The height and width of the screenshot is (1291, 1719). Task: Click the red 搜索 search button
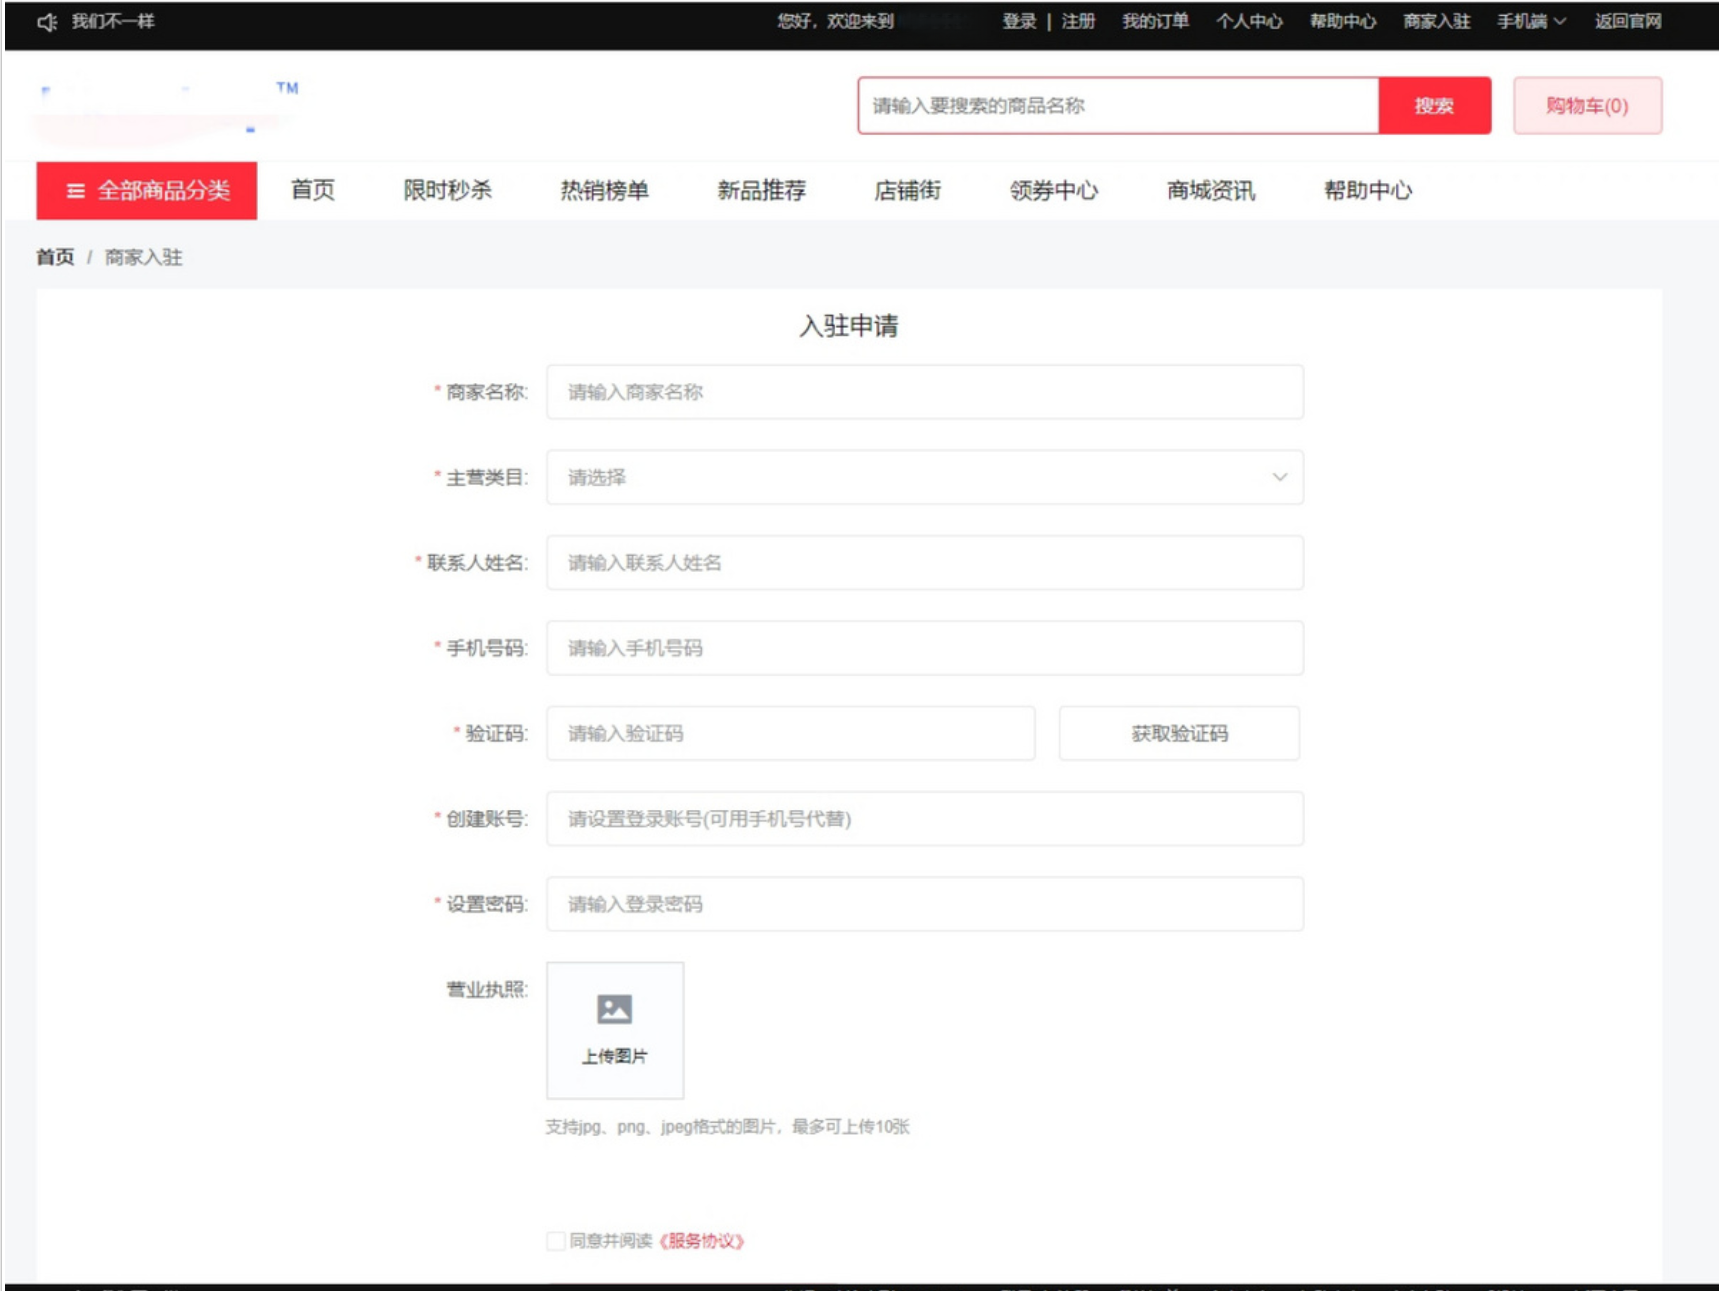[x=1434, y=104]
